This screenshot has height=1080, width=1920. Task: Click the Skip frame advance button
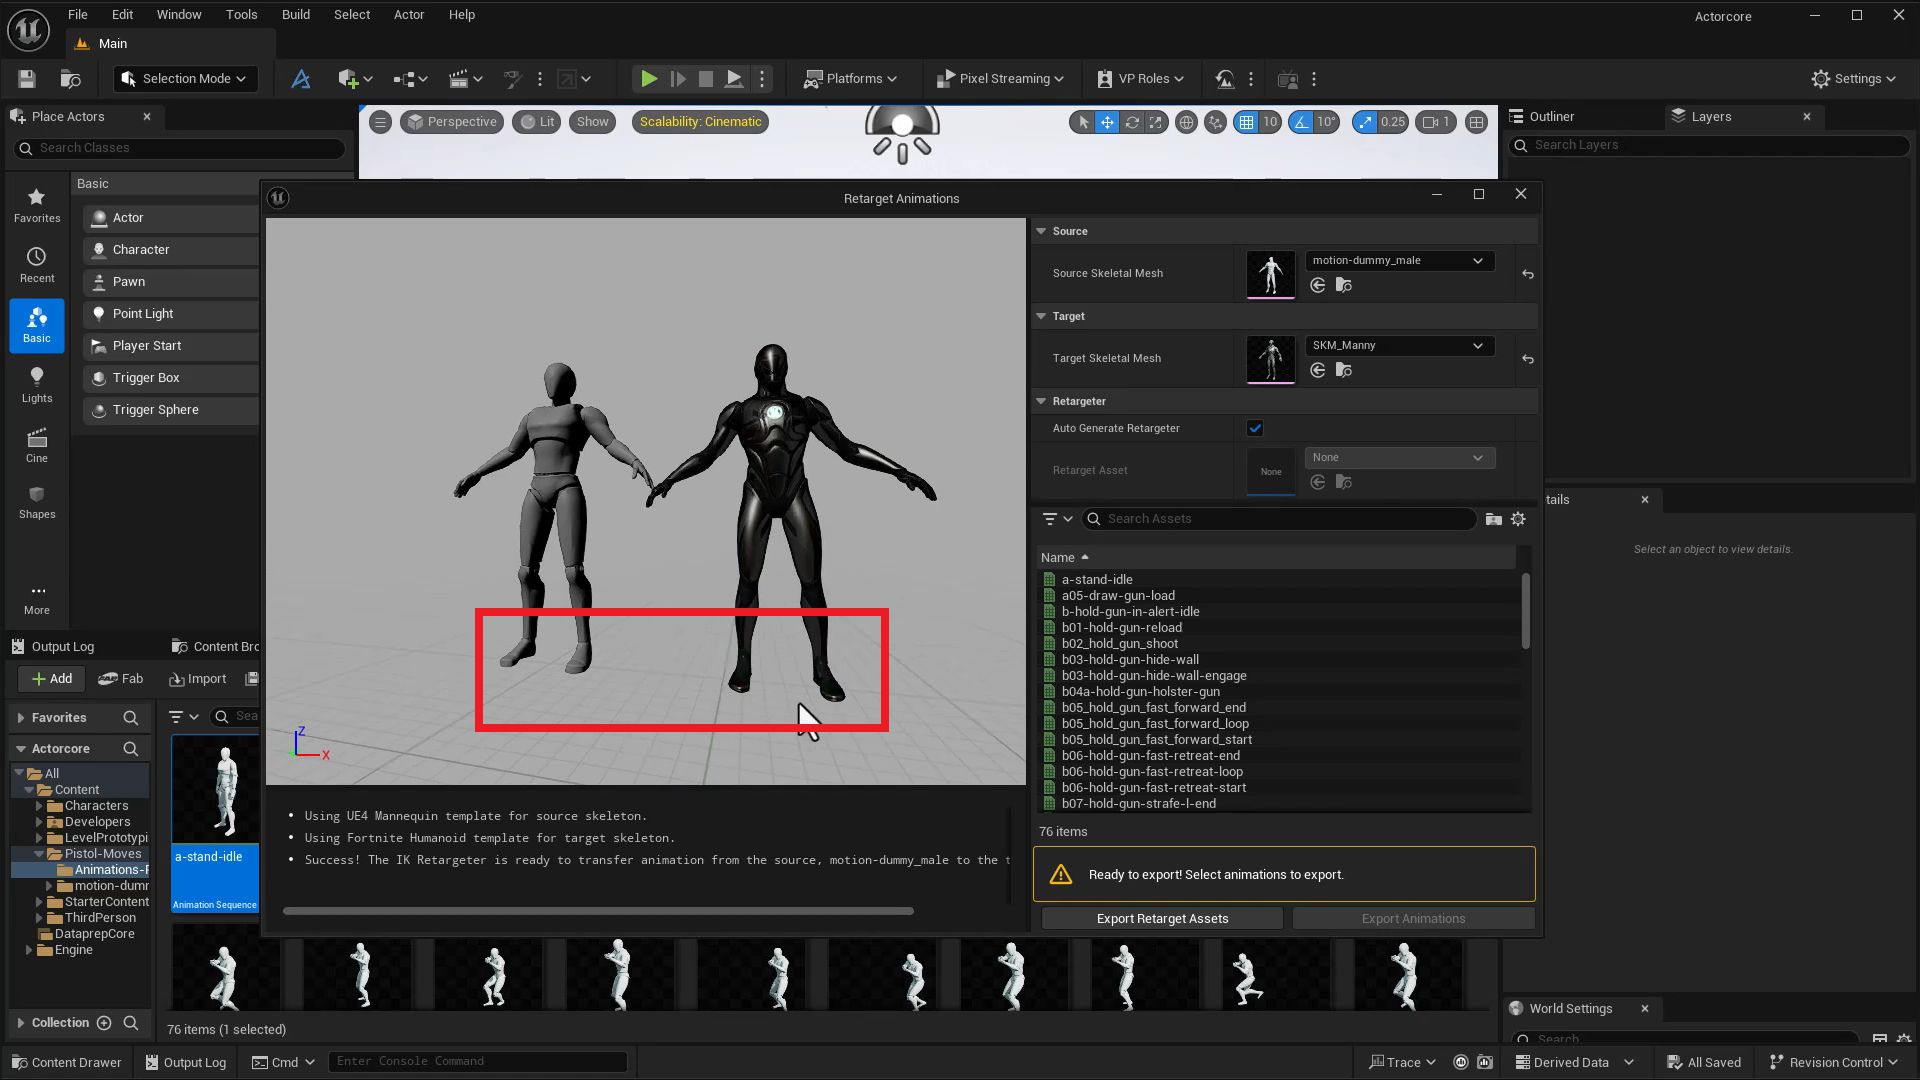678,79
